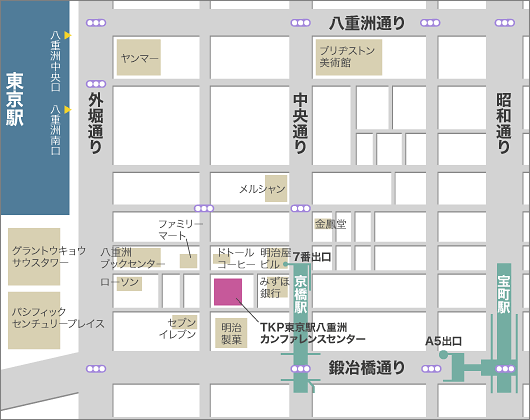Click the green dot at 7番出口

286,264
